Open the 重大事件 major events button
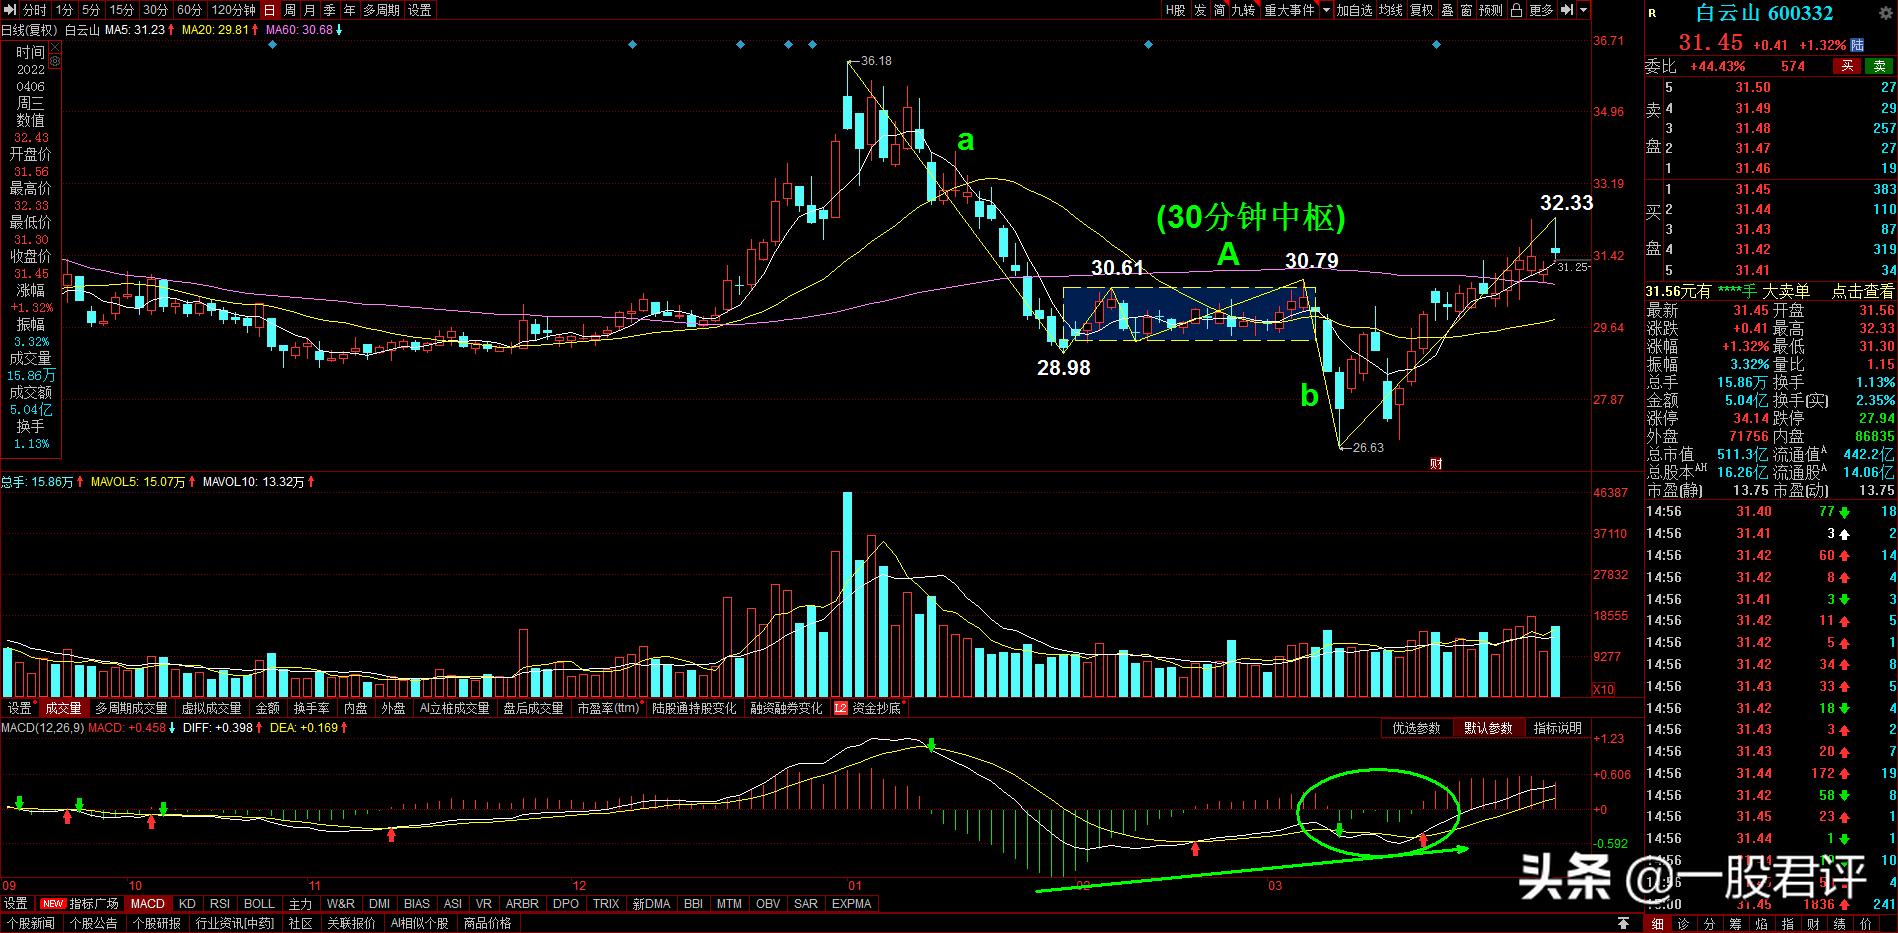 coord(1289,10)
